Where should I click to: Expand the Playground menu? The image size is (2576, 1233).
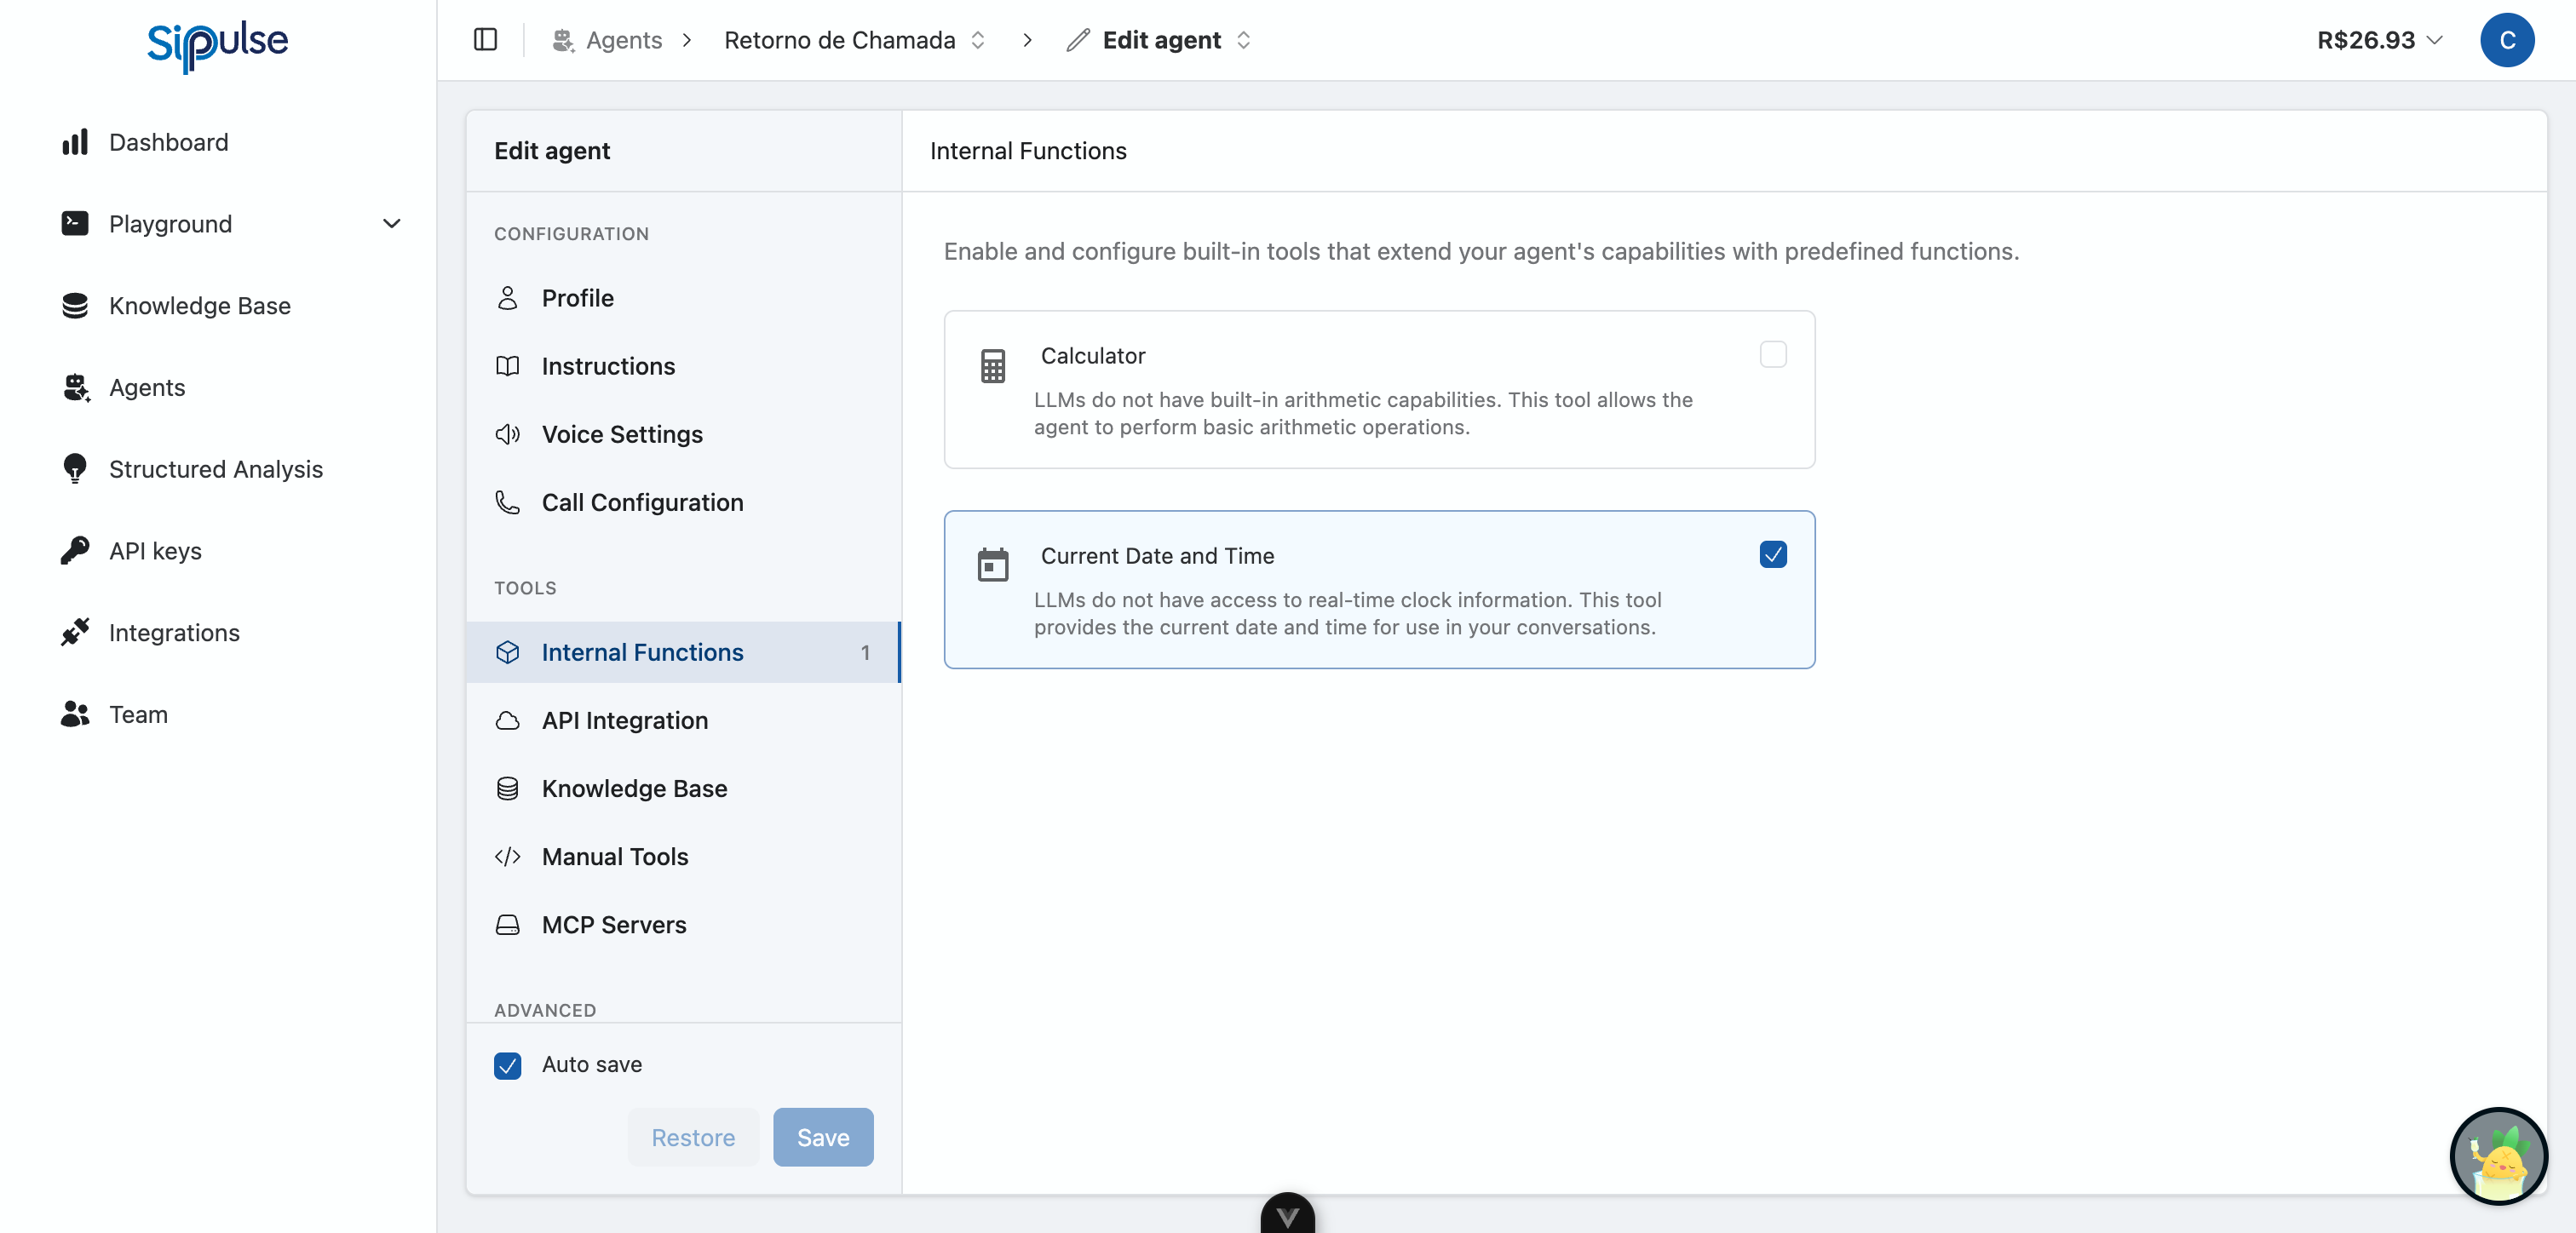[391, 224]
